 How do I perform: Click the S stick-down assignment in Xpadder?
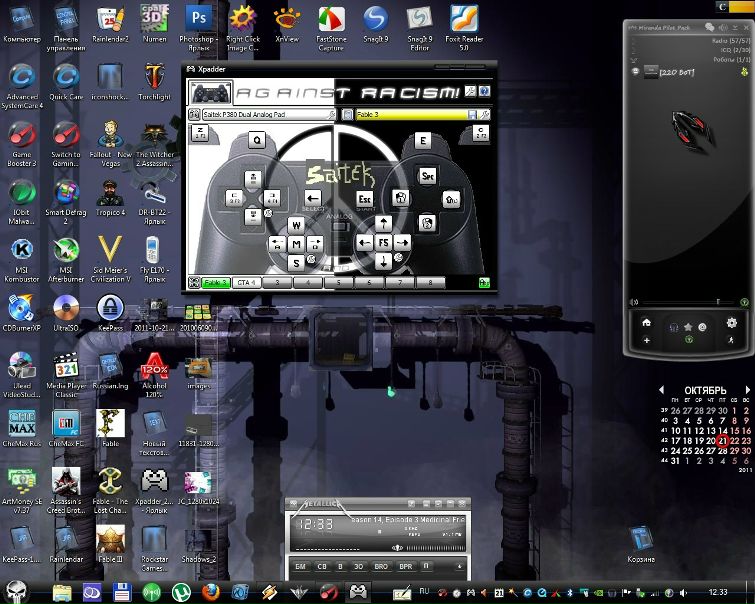[x=296, y=263]
